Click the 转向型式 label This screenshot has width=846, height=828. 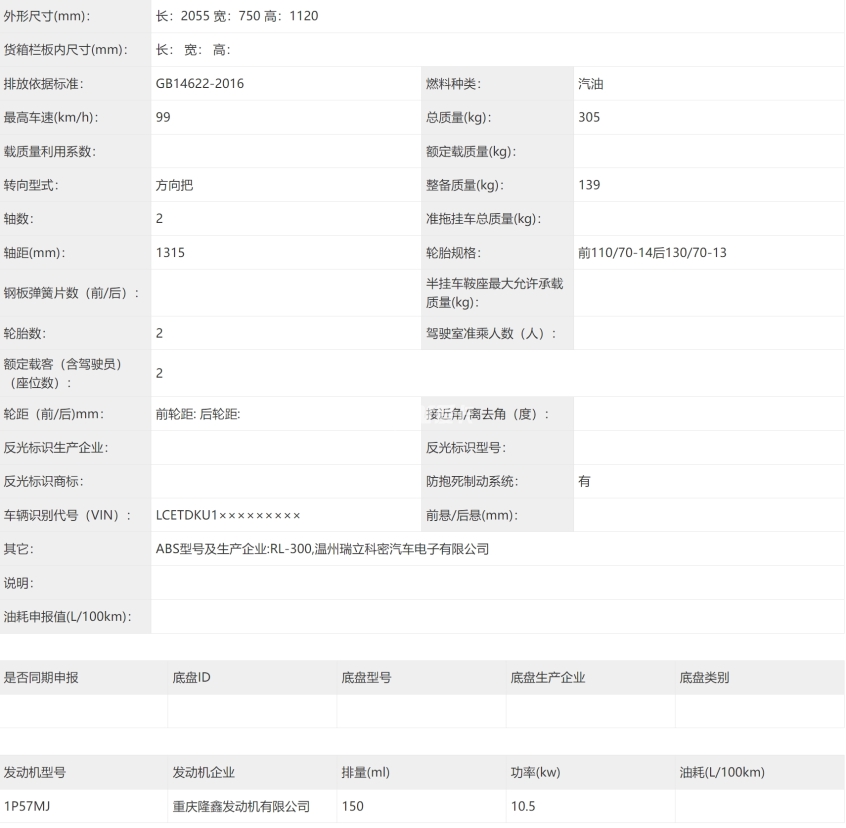point(31,185)
